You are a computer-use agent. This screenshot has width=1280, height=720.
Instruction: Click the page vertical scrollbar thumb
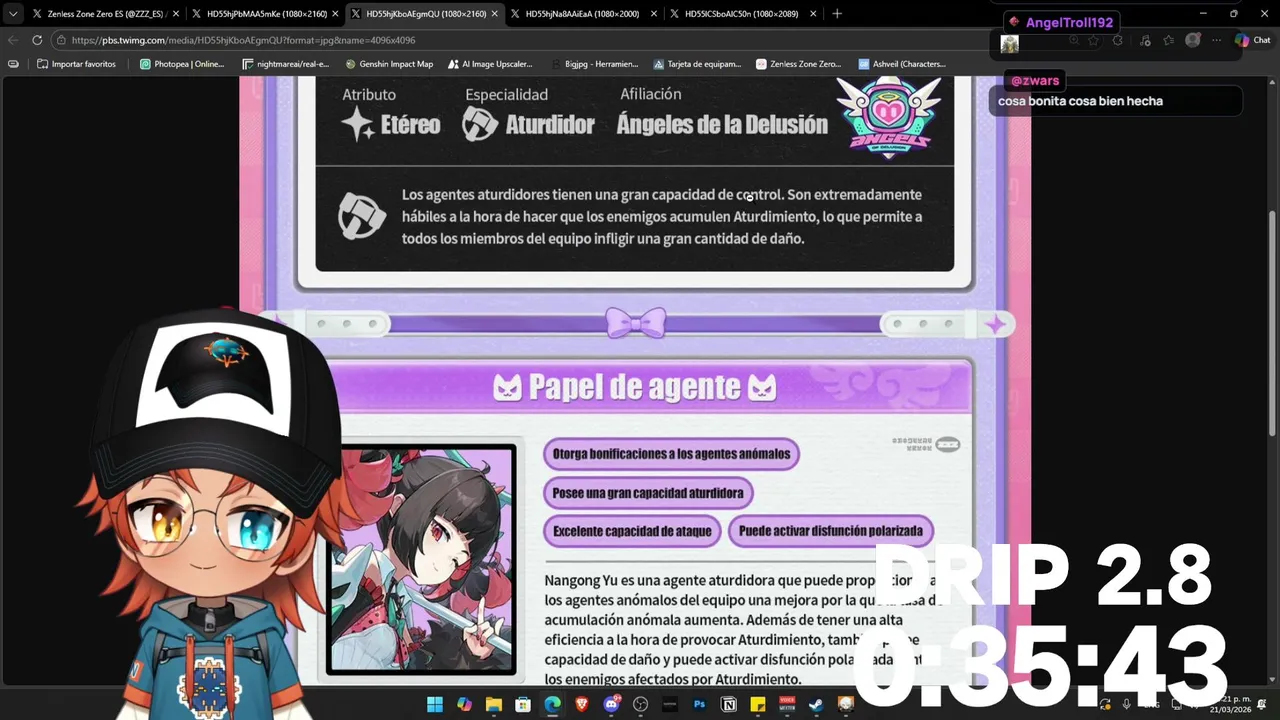point(1273,322)
